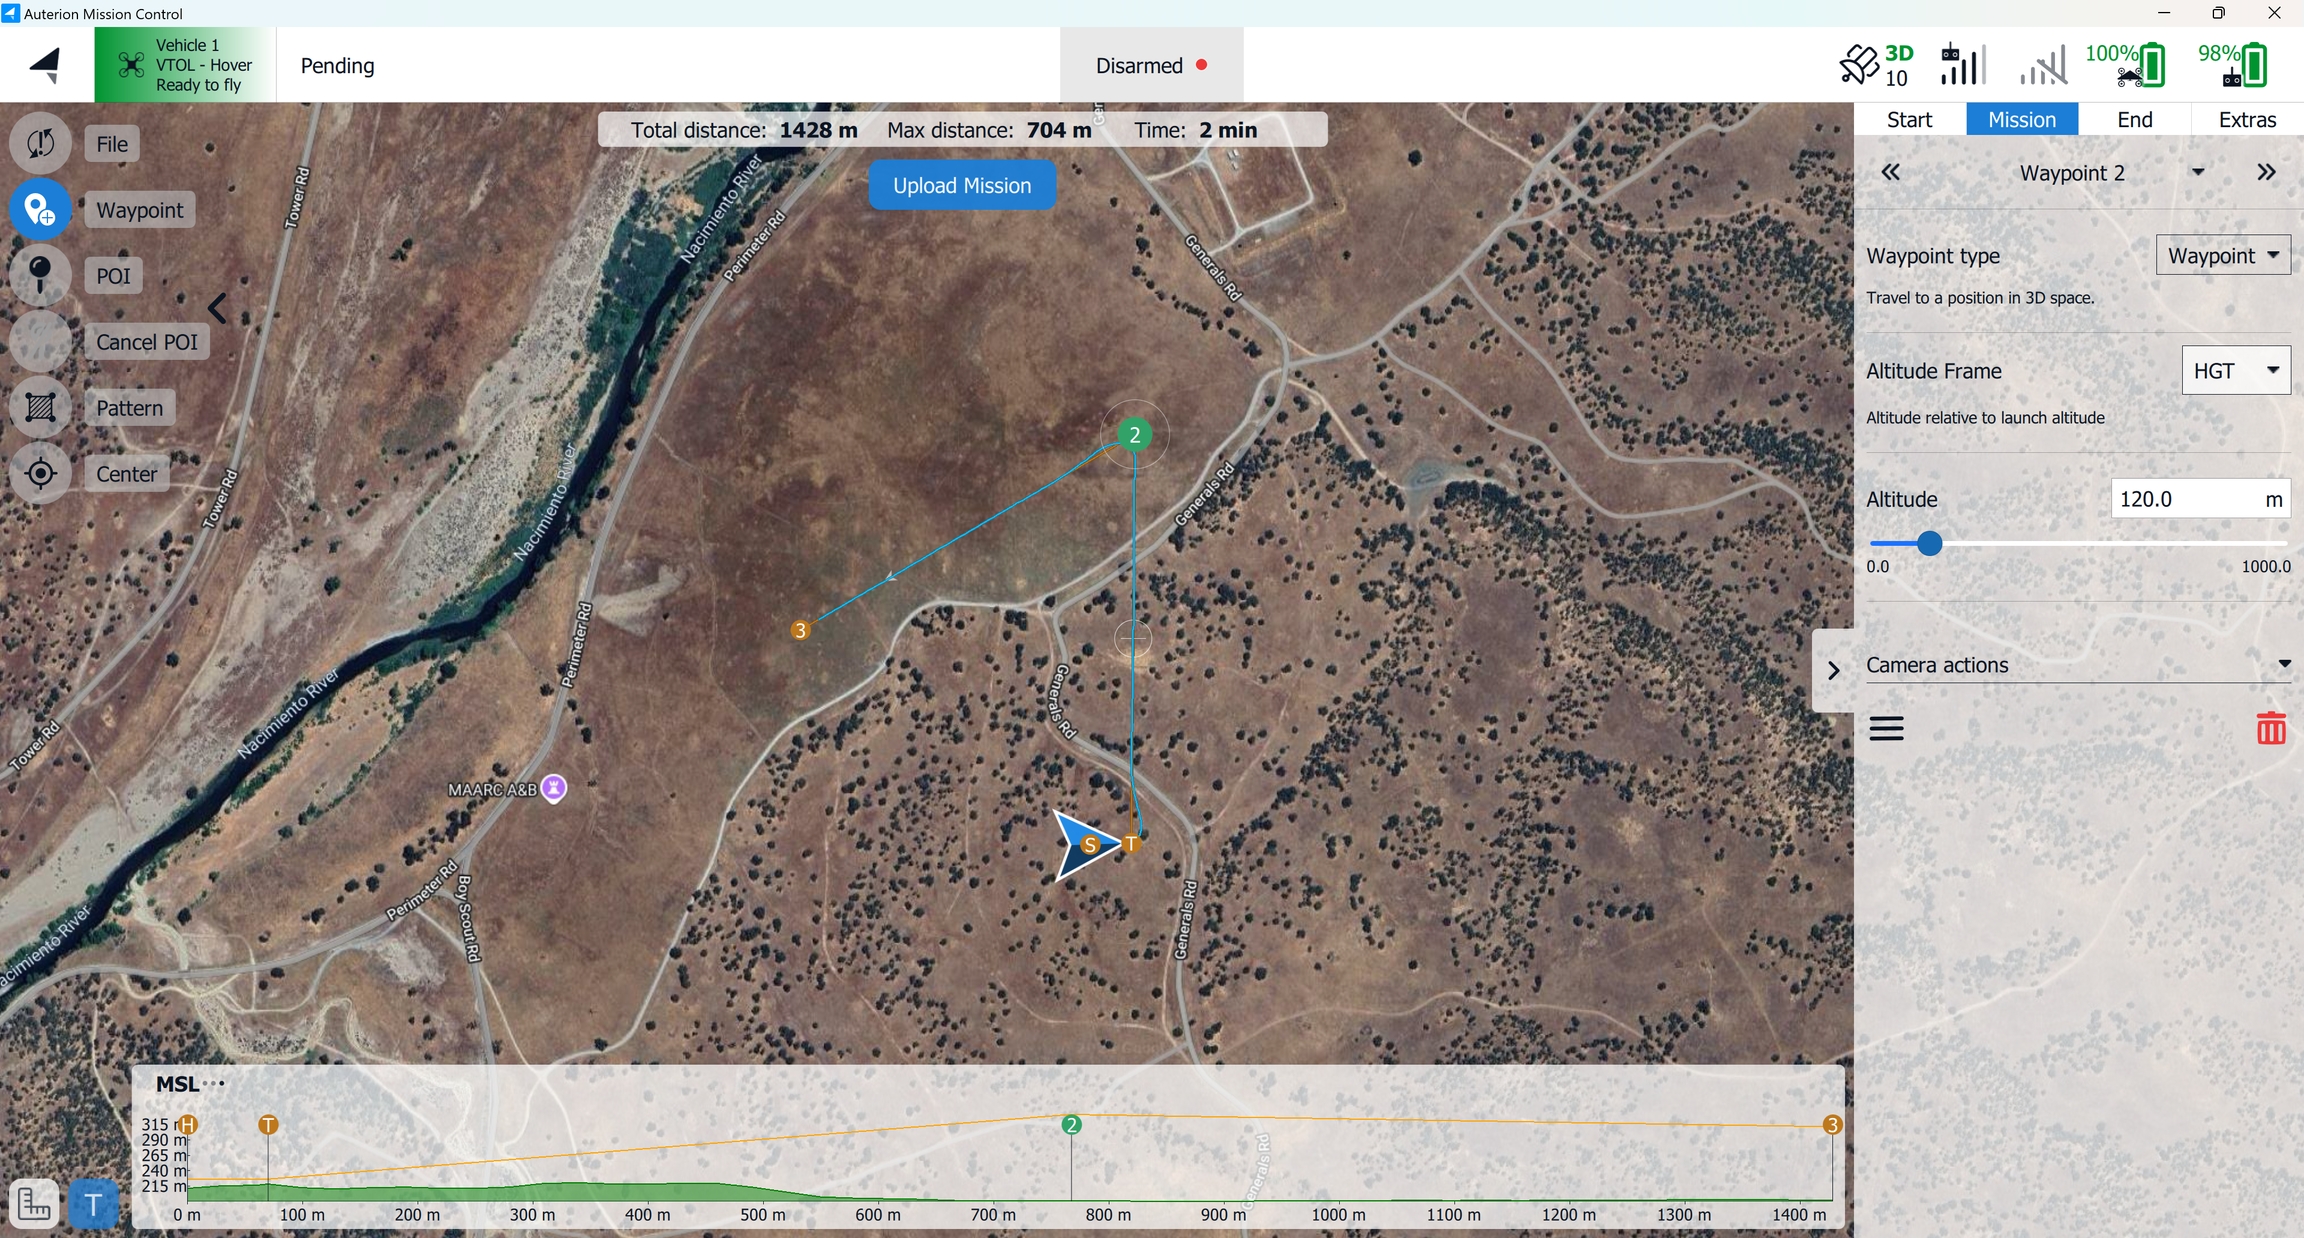
Task: Select the add Waypoint tool icon
Action: tap(40, 209)
